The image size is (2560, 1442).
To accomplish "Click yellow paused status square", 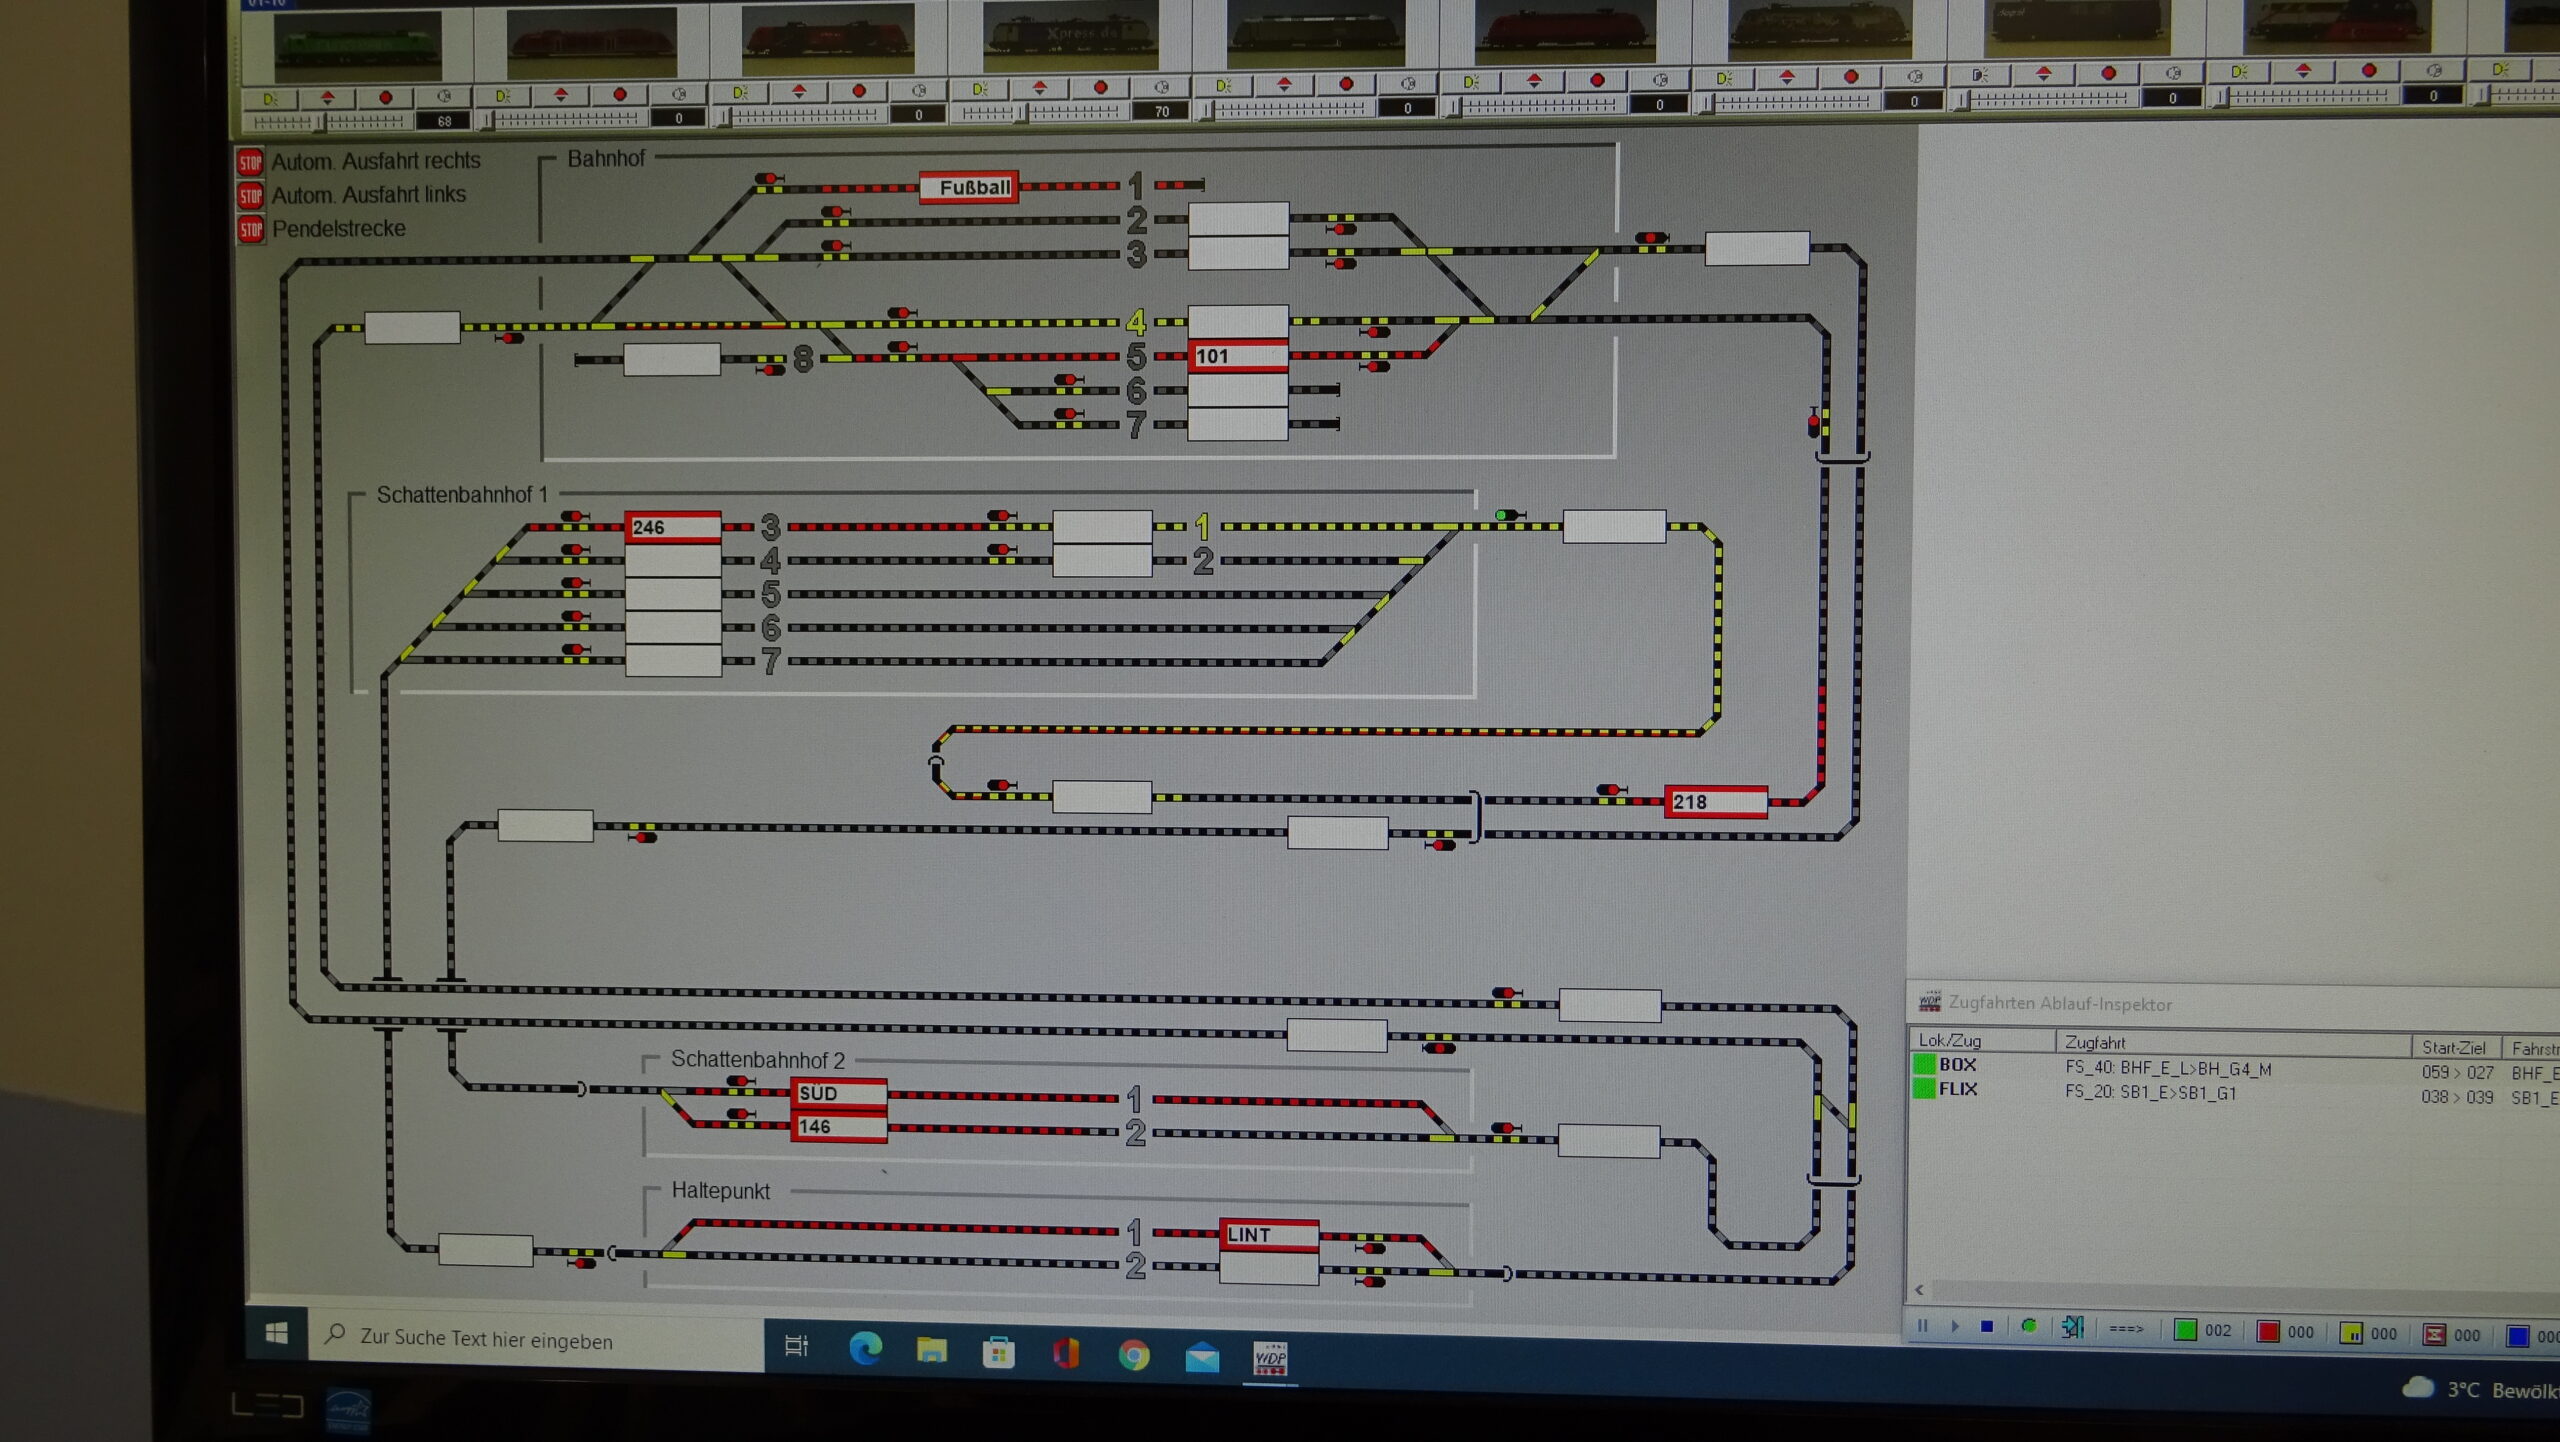I will click(2352, 1334).
